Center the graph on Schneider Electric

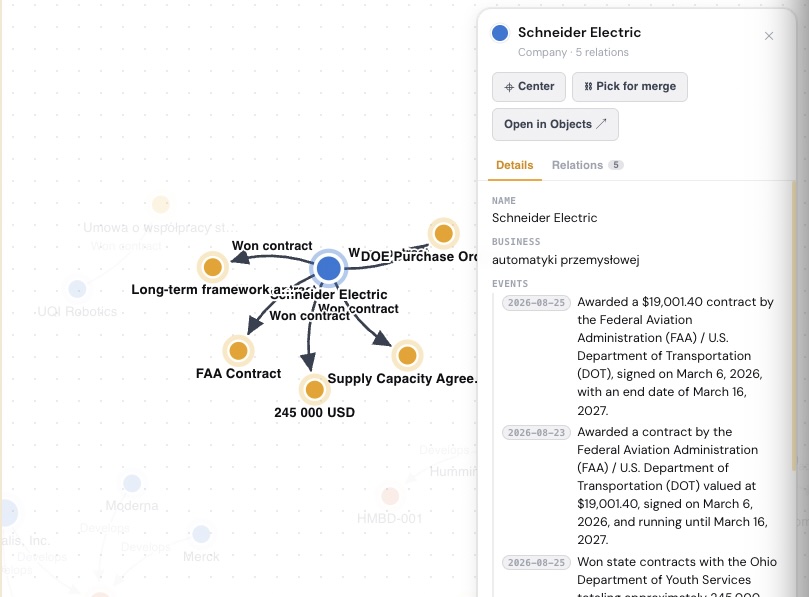click(529, 87)
